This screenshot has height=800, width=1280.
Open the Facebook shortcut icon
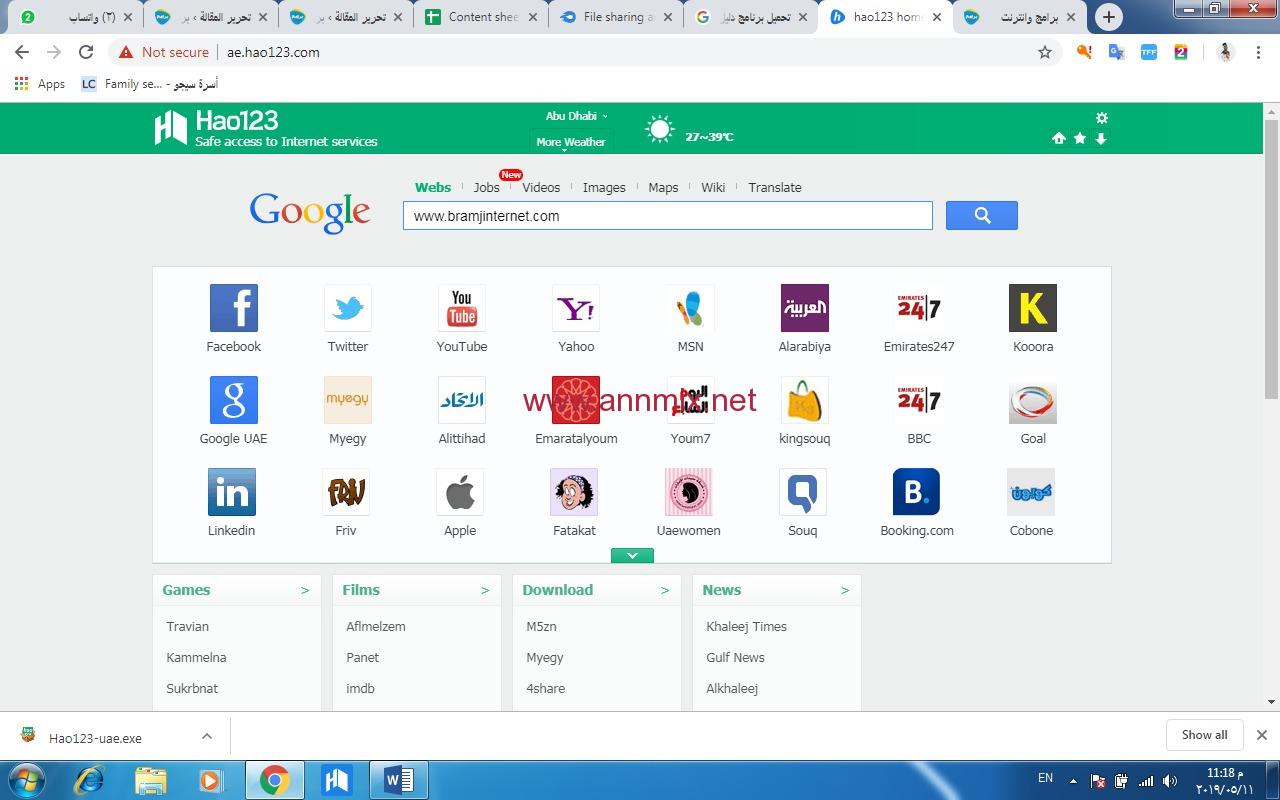(x=234, y=308)
